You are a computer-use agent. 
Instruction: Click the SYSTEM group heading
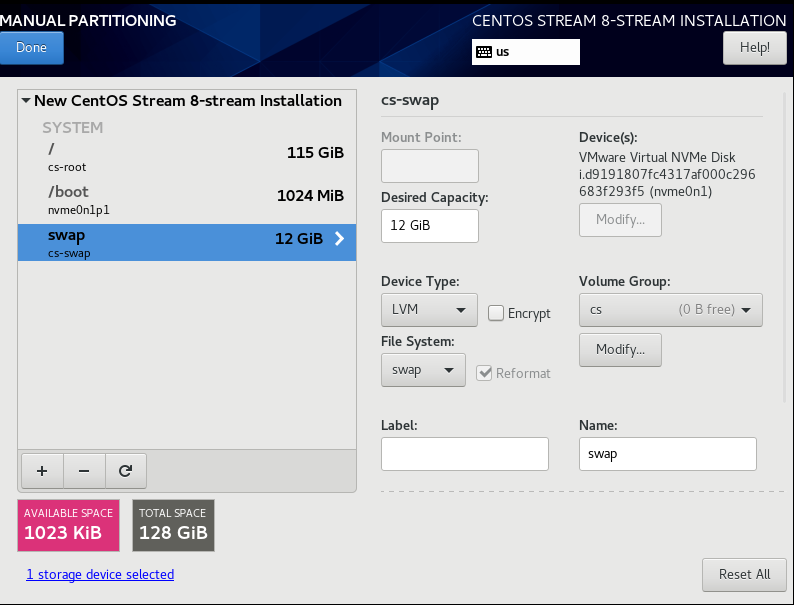72,128
